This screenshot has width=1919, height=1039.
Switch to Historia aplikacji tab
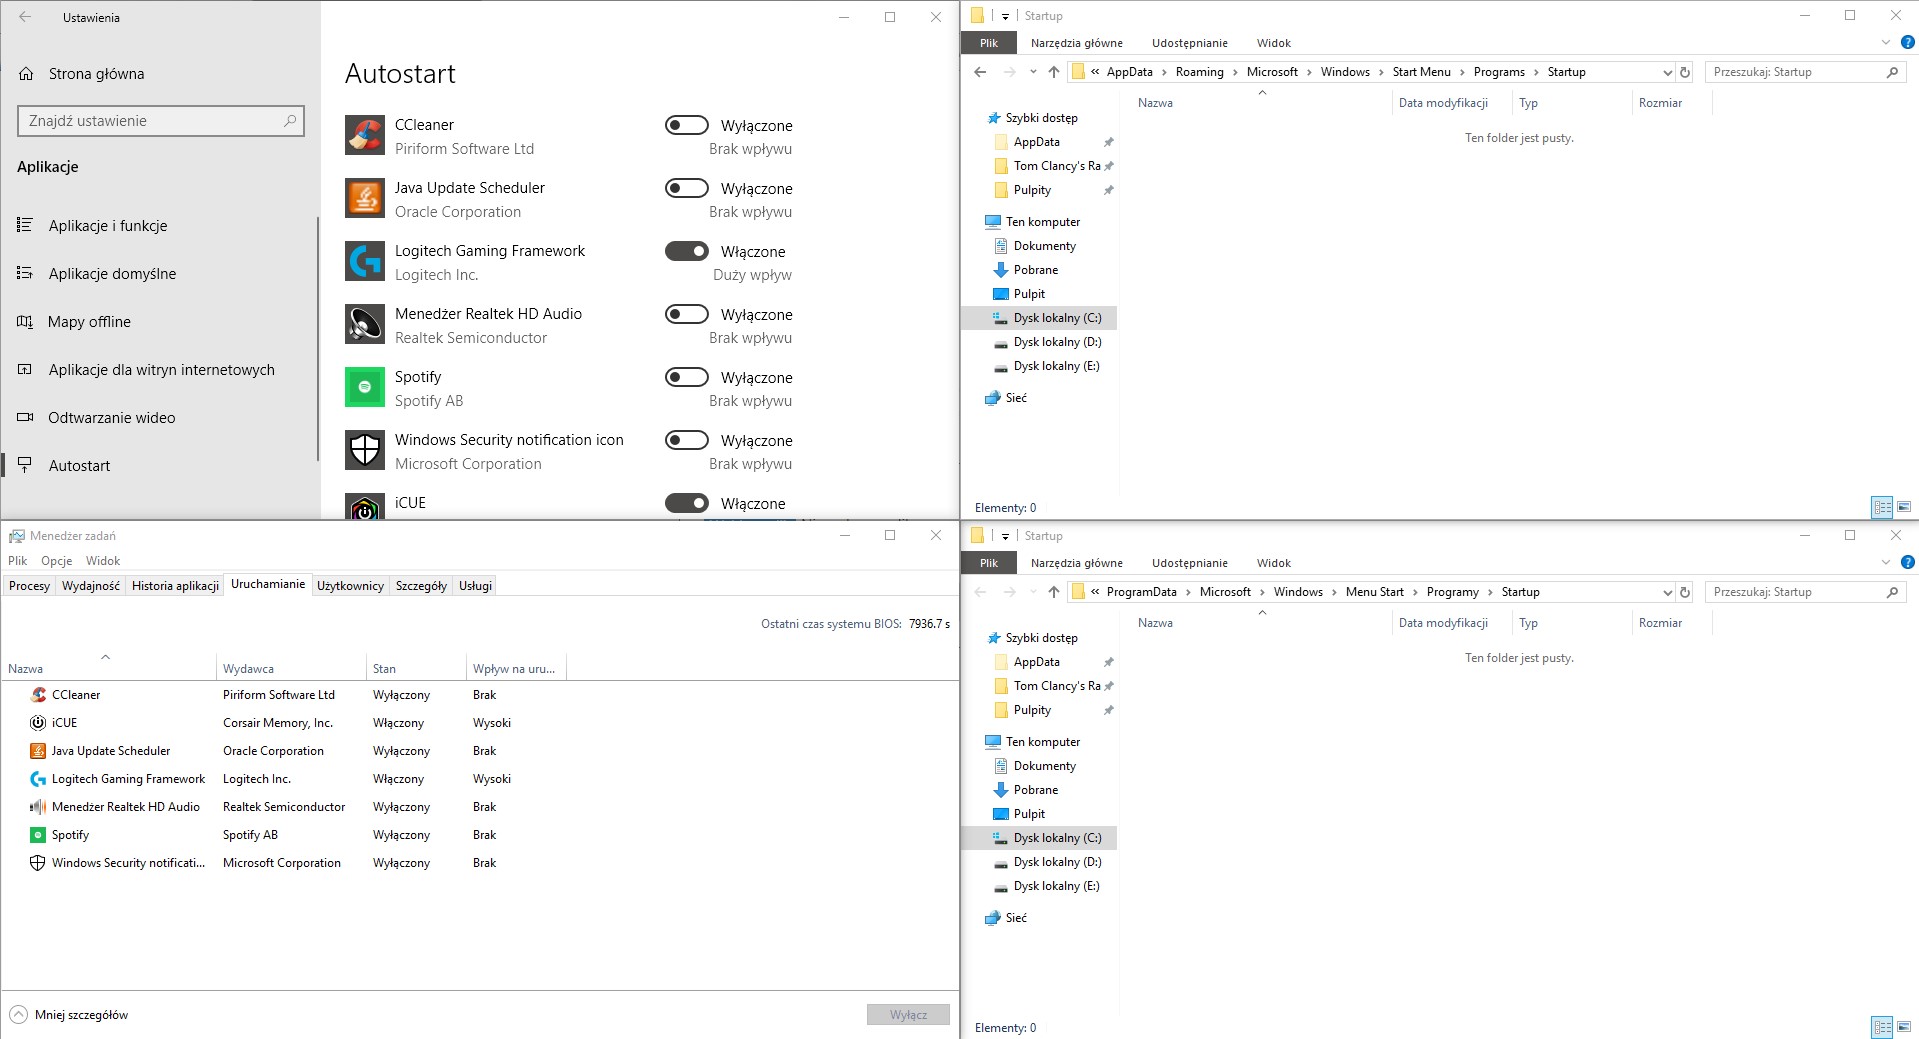point(175,586)
